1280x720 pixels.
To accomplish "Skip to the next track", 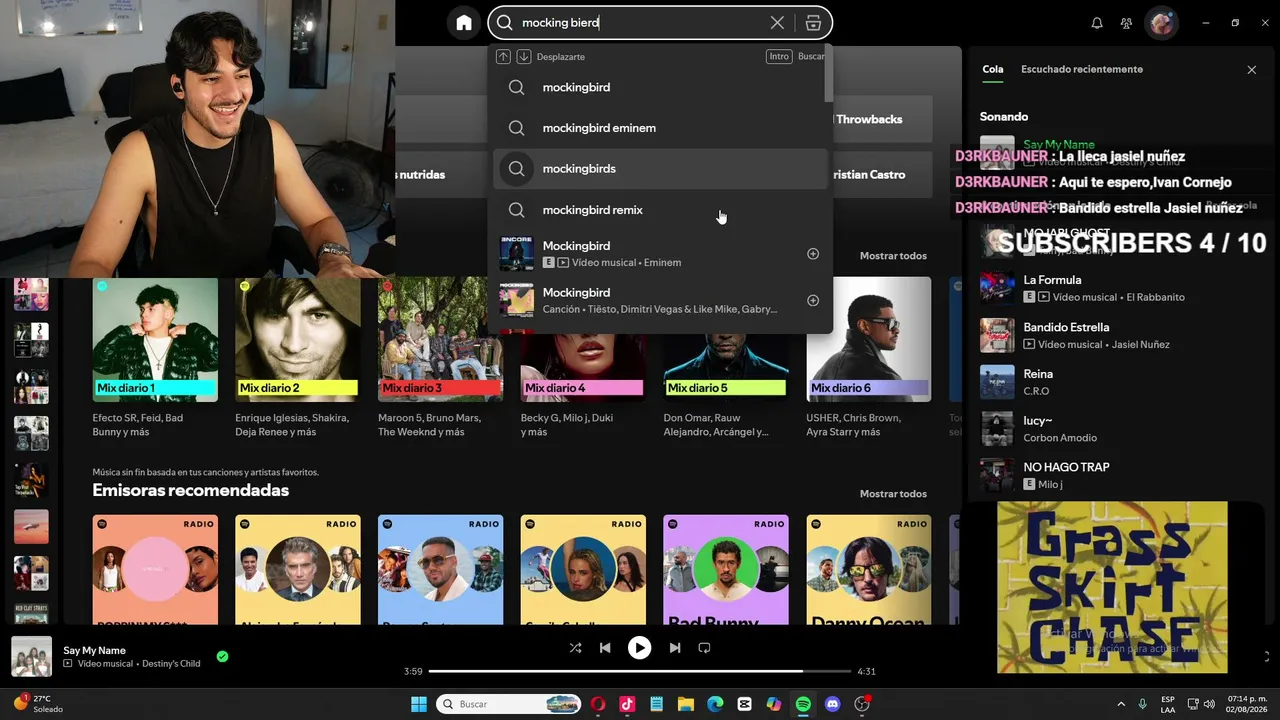I will [675, 648].
